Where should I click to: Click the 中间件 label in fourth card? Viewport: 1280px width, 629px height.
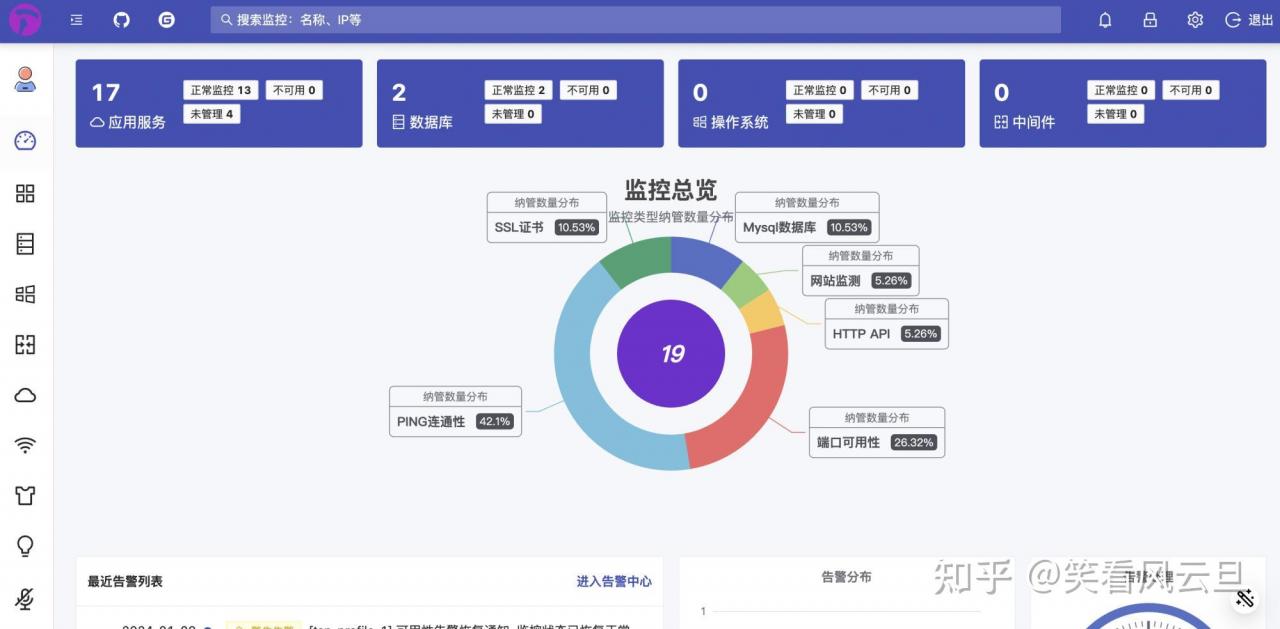pos(1024,122)
